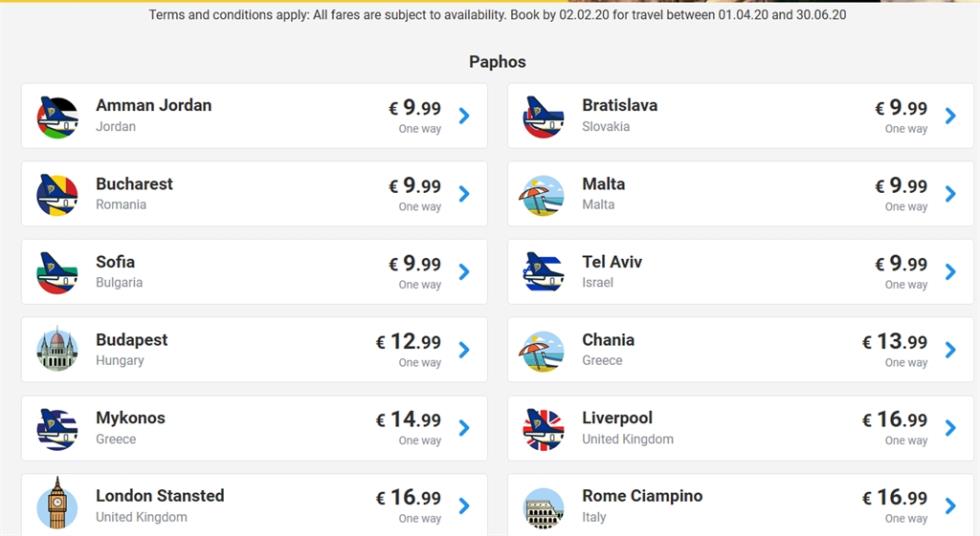Click the Paphos section heading
Image resolution: width=980 pixels, height=536 pixels.
(498, 62)
